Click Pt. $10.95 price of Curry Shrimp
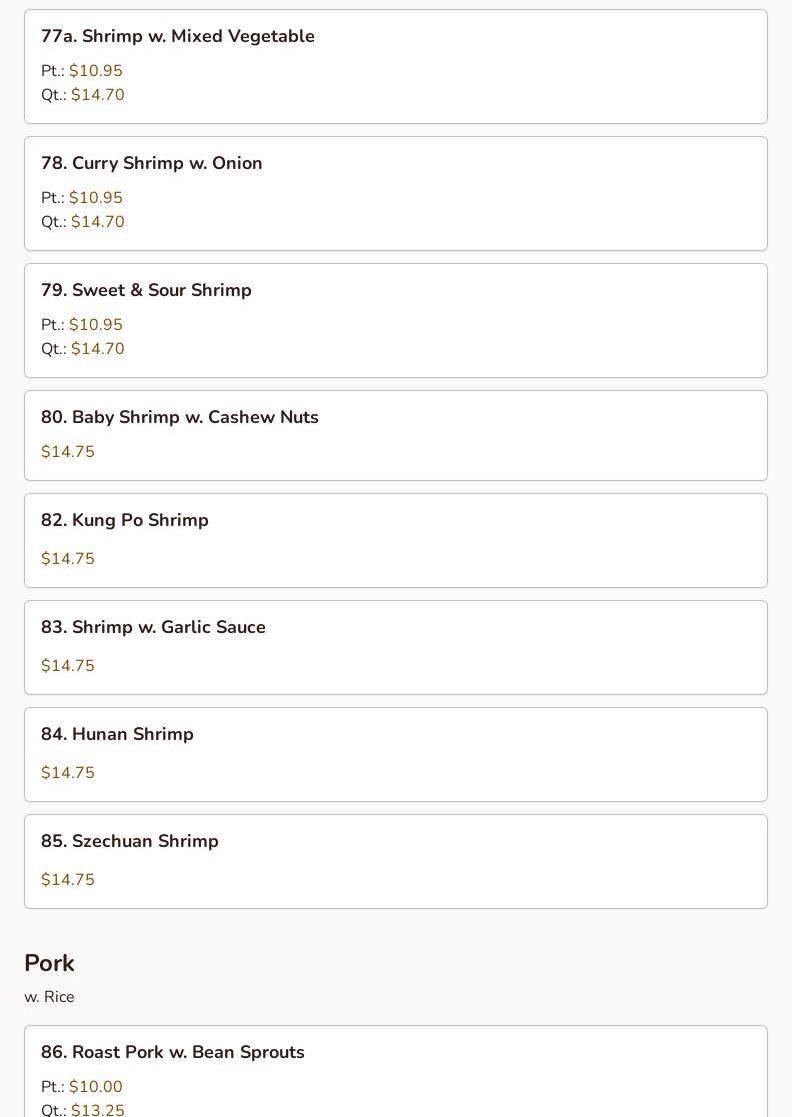The height and width of the screenshot is (1117, 792). pyautogui.click(x=95, y=198)
